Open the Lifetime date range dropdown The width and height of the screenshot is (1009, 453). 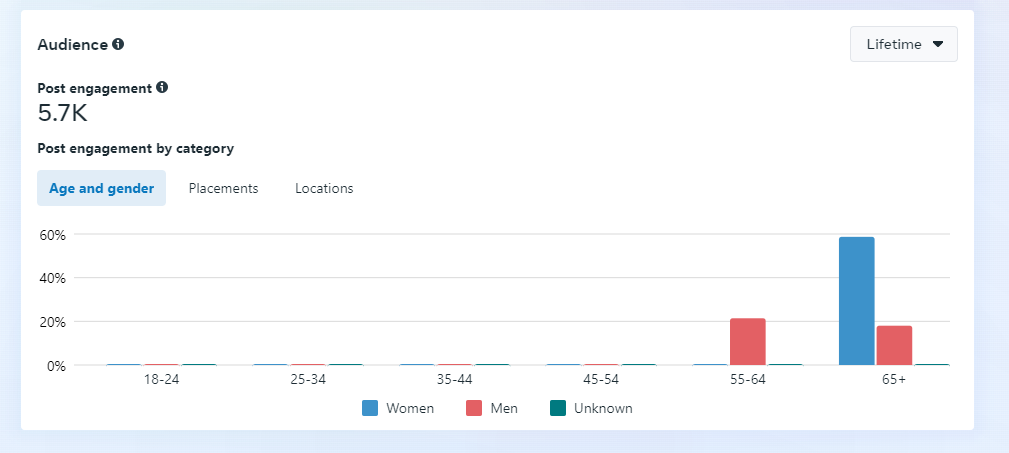click(x=903, y=44)
